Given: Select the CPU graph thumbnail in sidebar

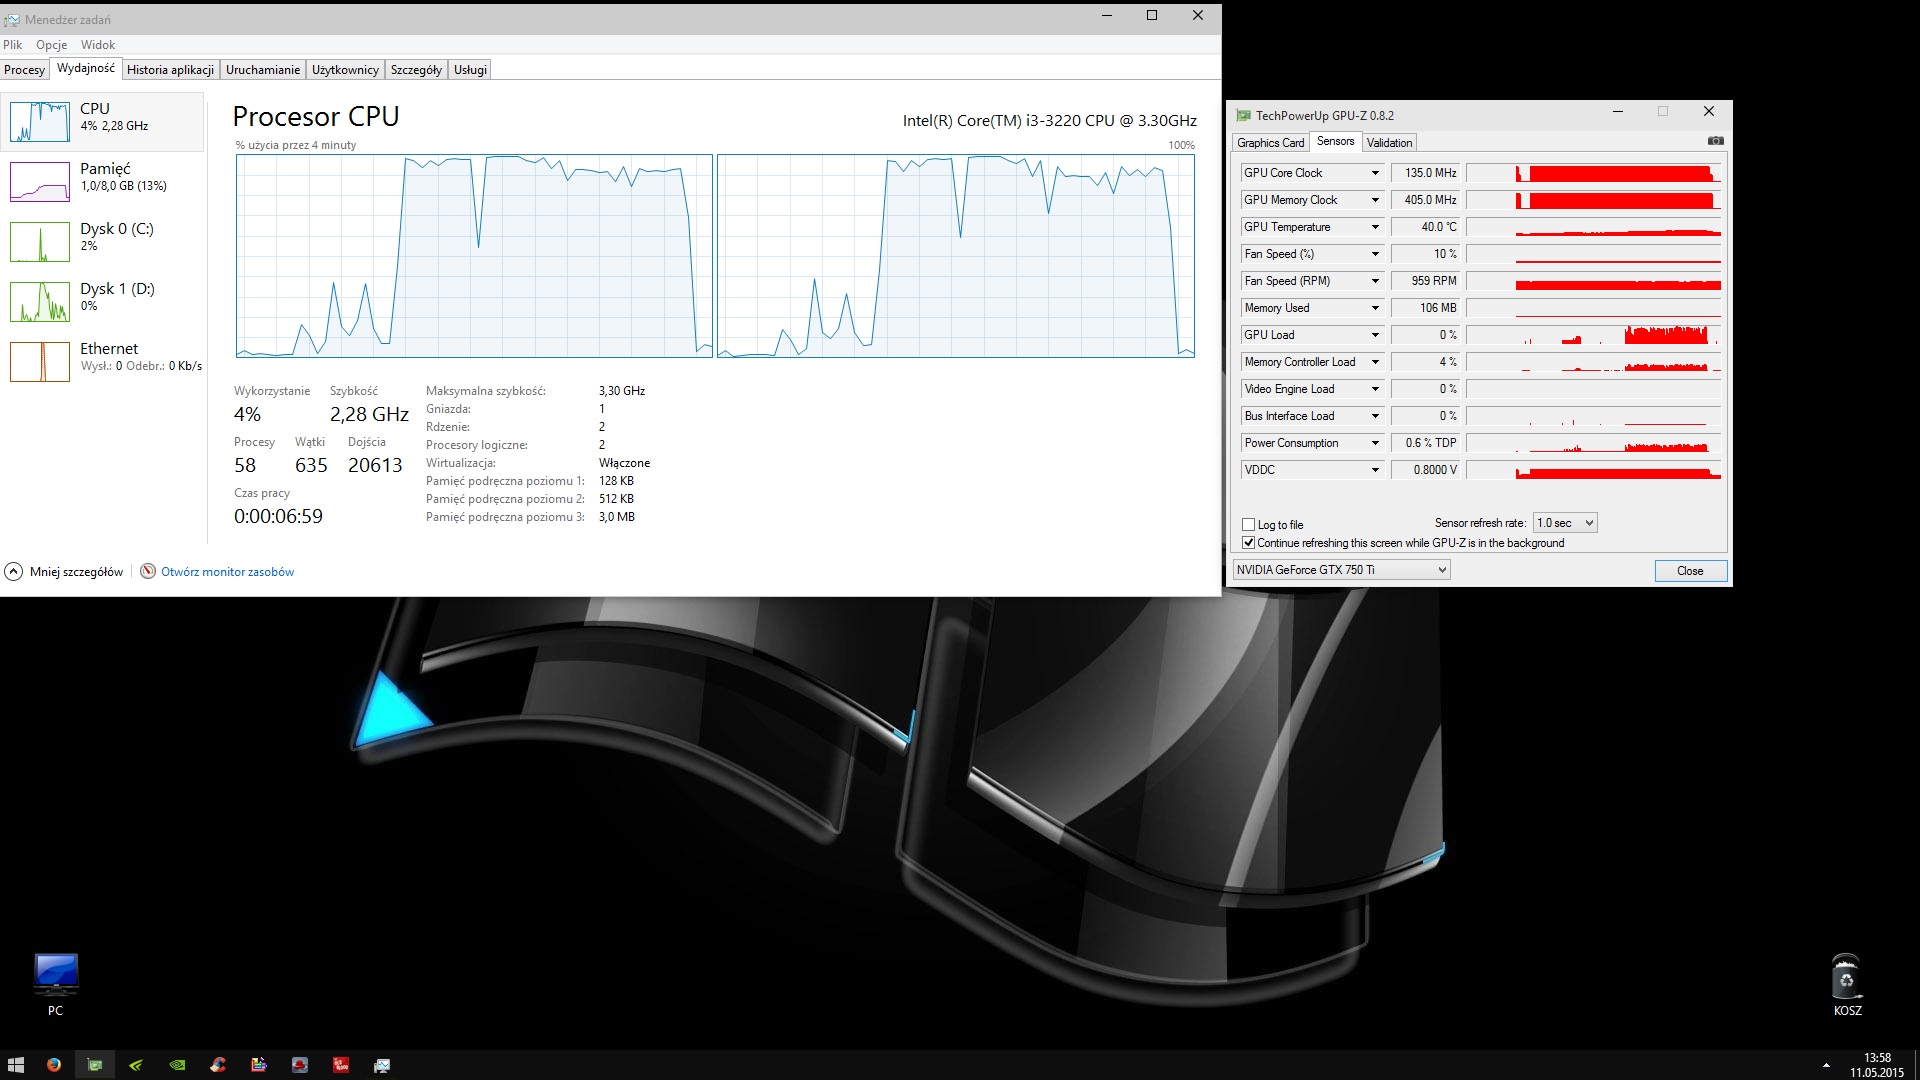Looking at the screenshot, I should coord(40,122).
